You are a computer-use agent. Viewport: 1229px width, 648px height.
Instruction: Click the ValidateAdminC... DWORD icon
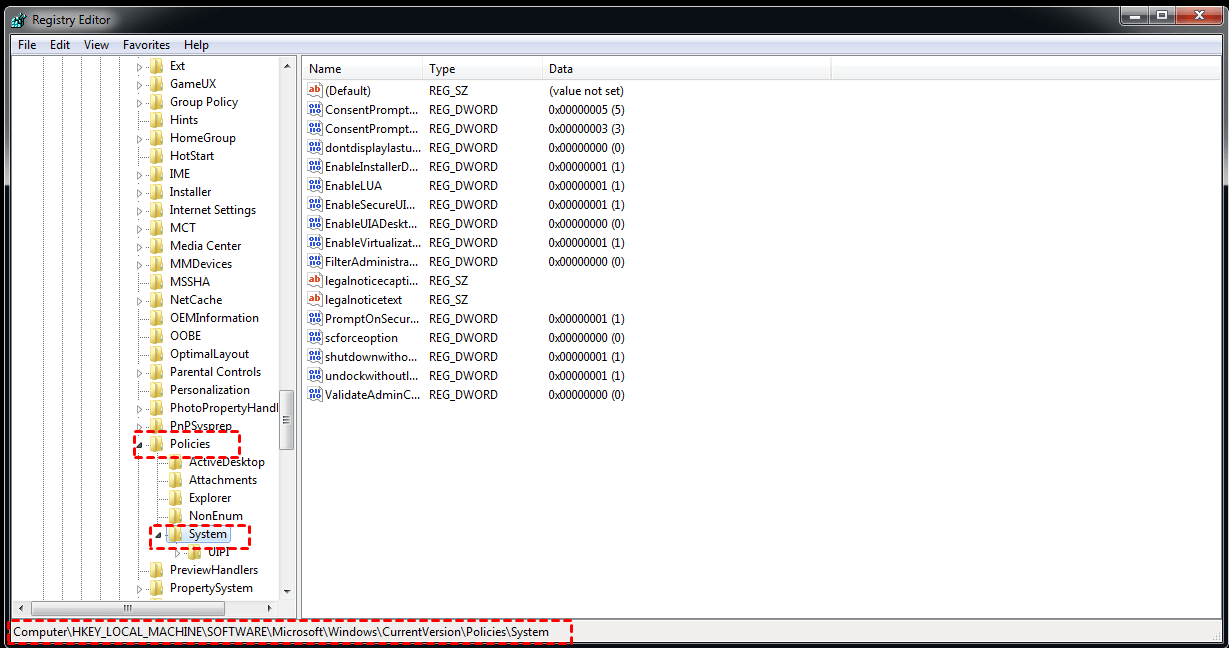(x=315, y=395)
